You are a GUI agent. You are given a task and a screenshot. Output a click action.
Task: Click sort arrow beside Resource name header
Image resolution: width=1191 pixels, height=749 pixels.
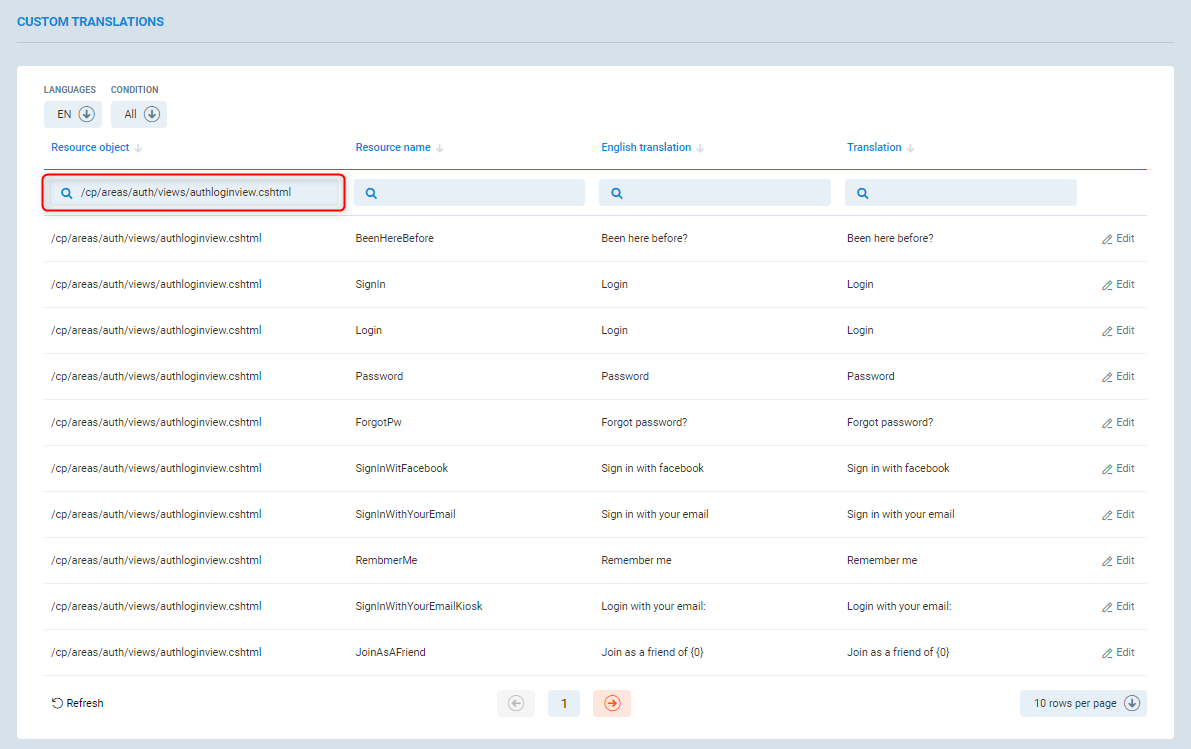point(440,148)
